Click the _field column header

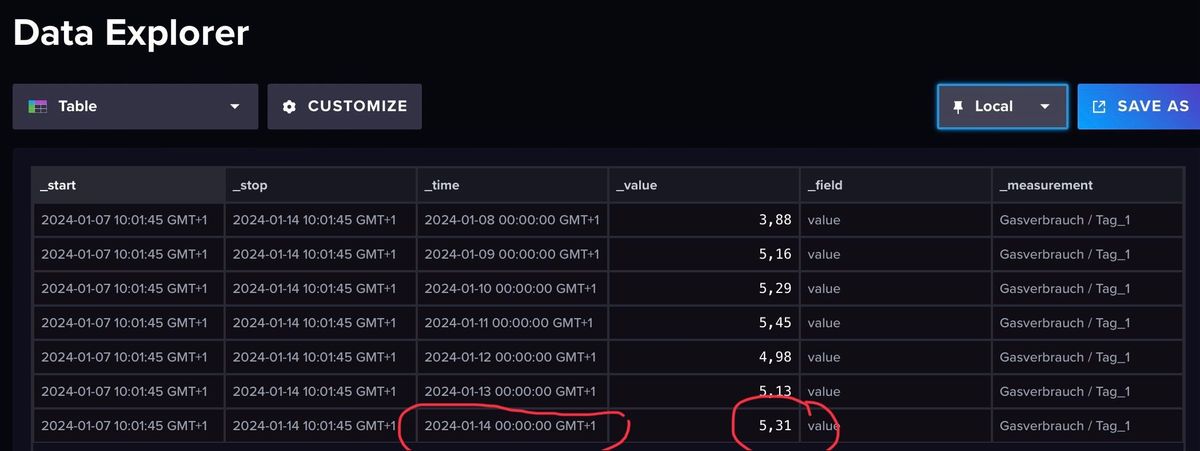(x=828, y=185)
